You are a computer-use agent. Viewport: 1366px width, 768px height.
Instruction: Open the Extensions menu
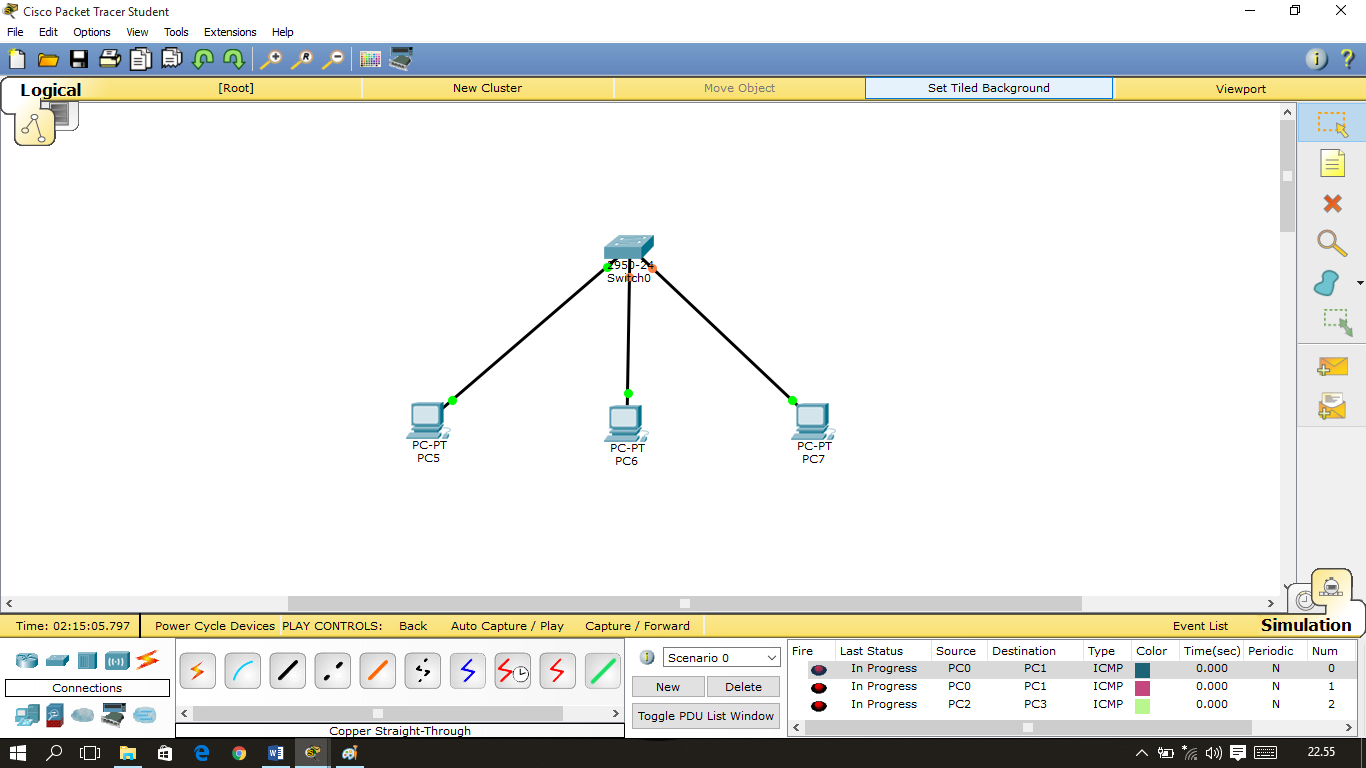[229, 31]
